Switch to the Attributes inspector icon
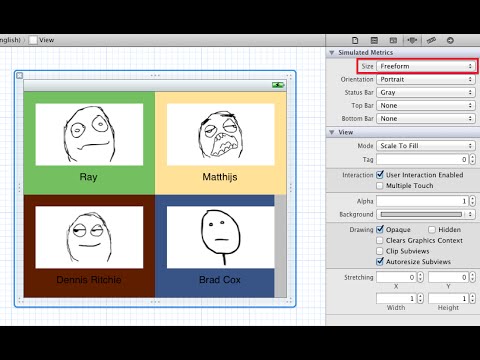480x360 pixels. pos(412,40)
